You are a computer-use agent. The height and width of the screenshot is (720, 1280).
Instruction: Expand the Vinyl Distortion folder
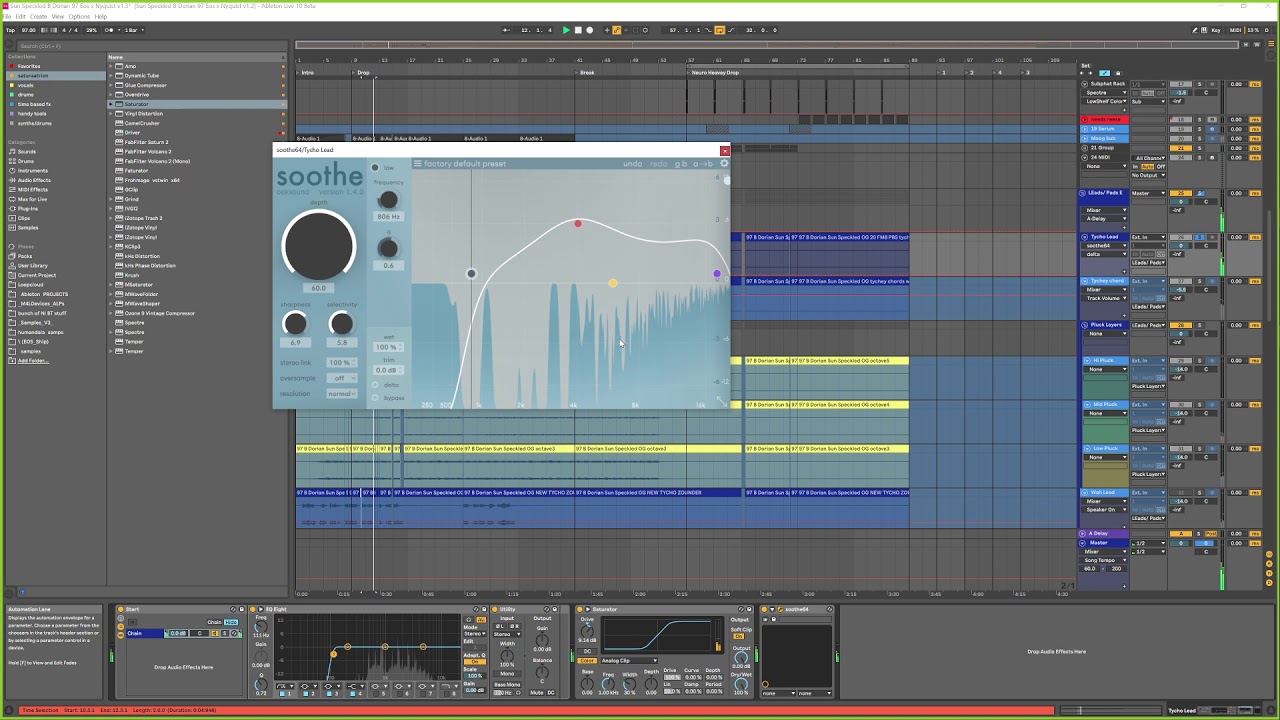(x=113, y=114)
